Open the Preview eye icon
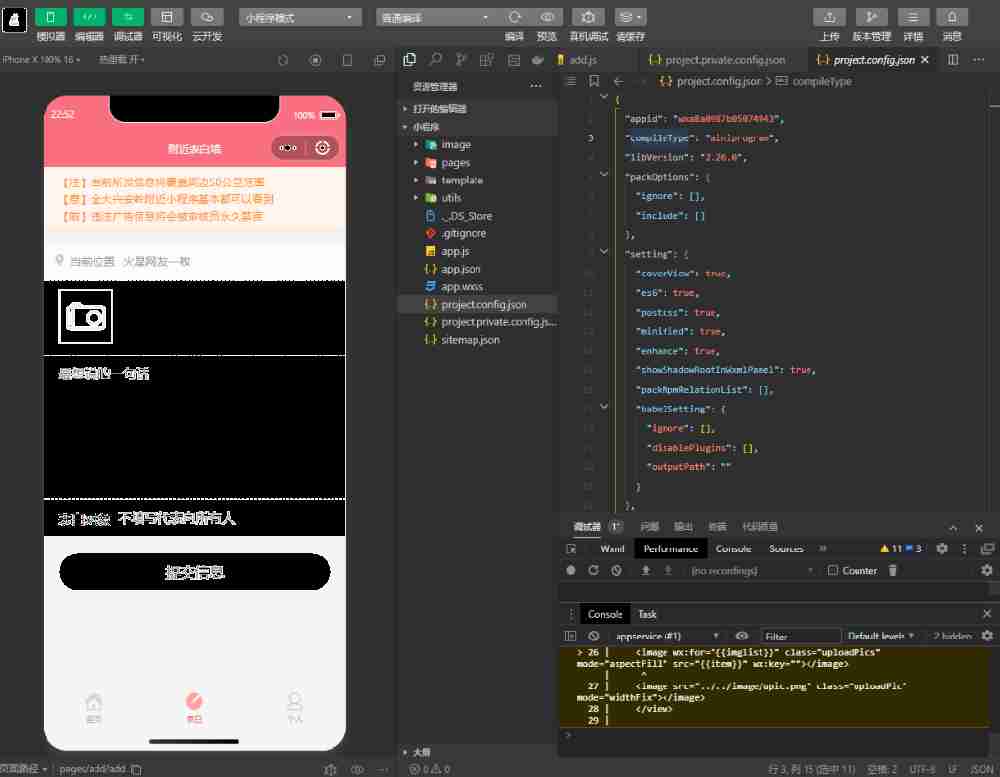This screenshot has height=777, width=1000. tap(547, 17)
